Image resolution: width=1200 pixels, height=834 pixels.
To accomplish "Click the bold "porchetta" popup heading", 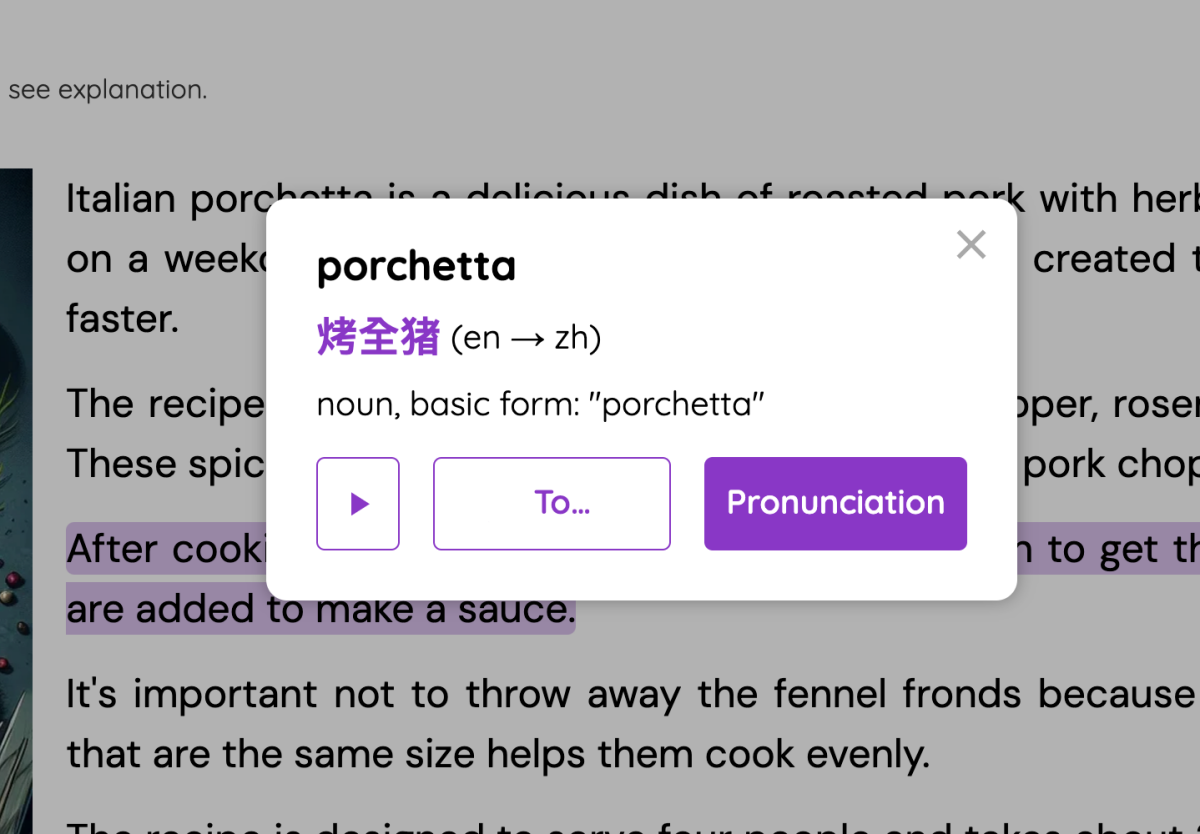I will [416, 267].
